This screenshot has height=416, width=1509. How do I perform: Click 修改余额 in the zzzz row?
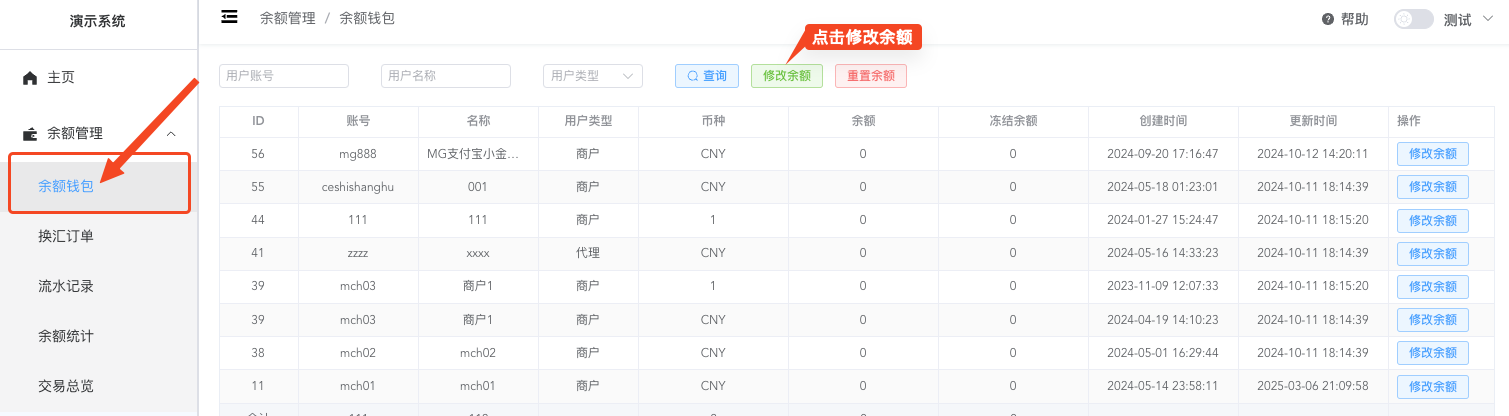[1433, 253]
